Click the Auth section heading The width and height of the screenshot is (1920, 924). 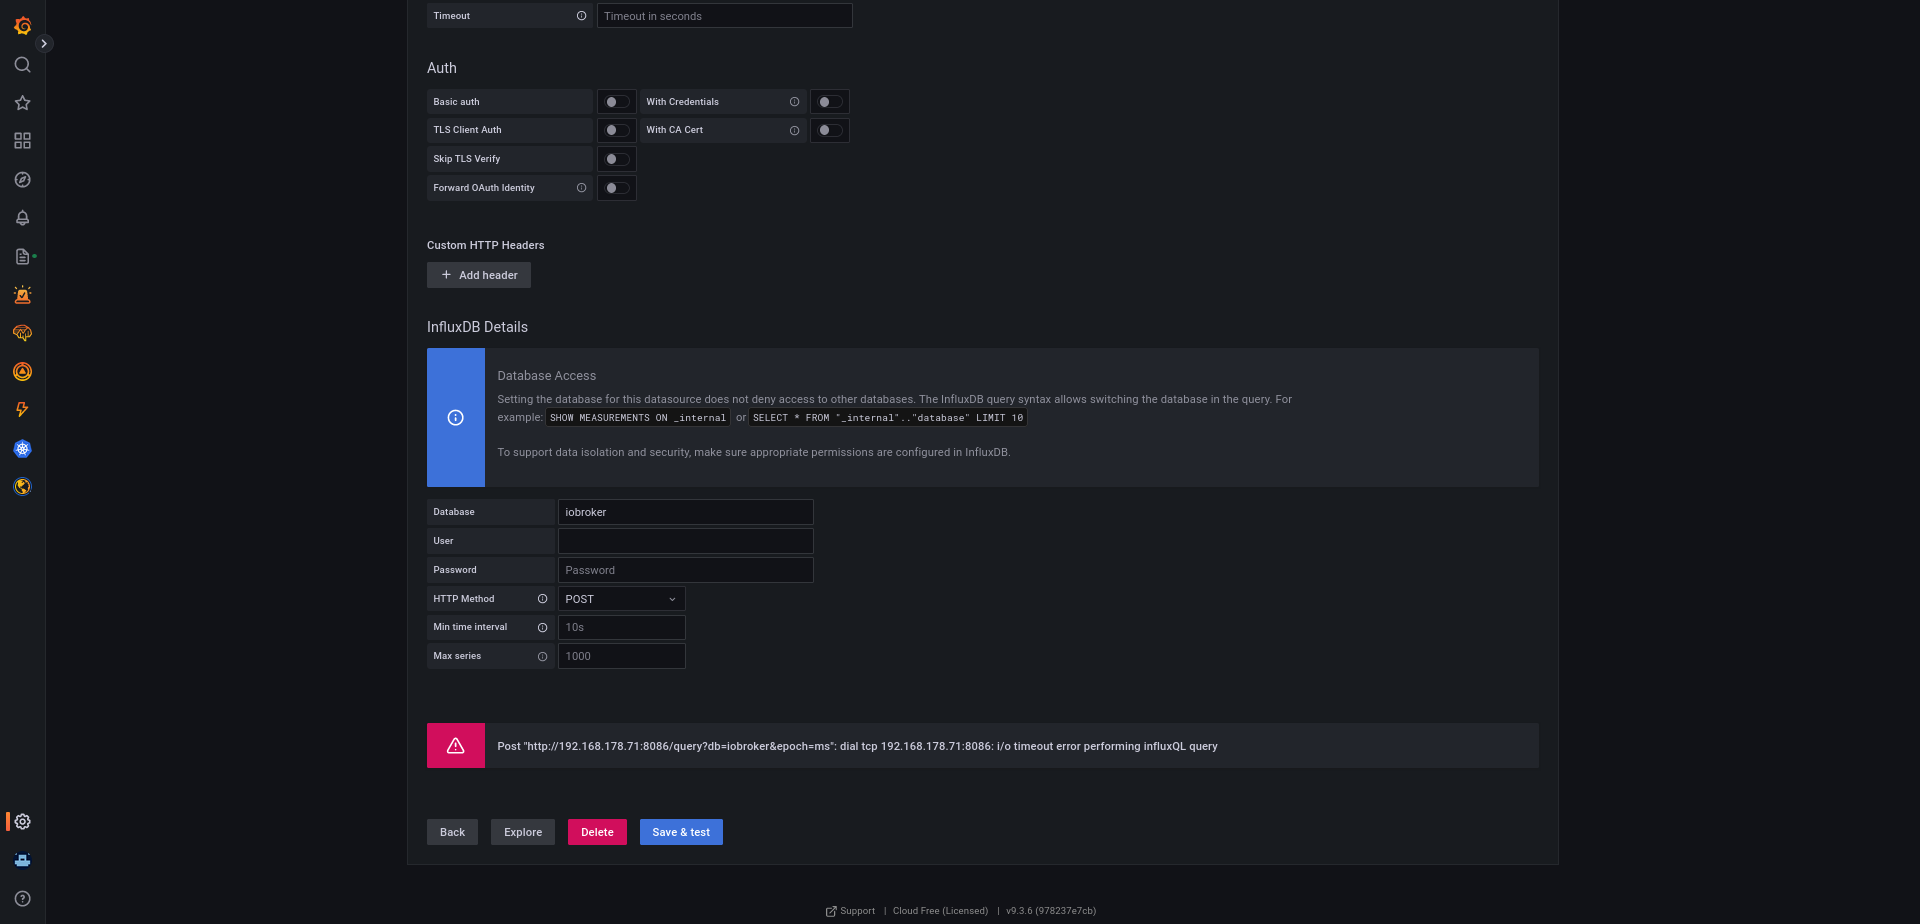coord(442,68)
